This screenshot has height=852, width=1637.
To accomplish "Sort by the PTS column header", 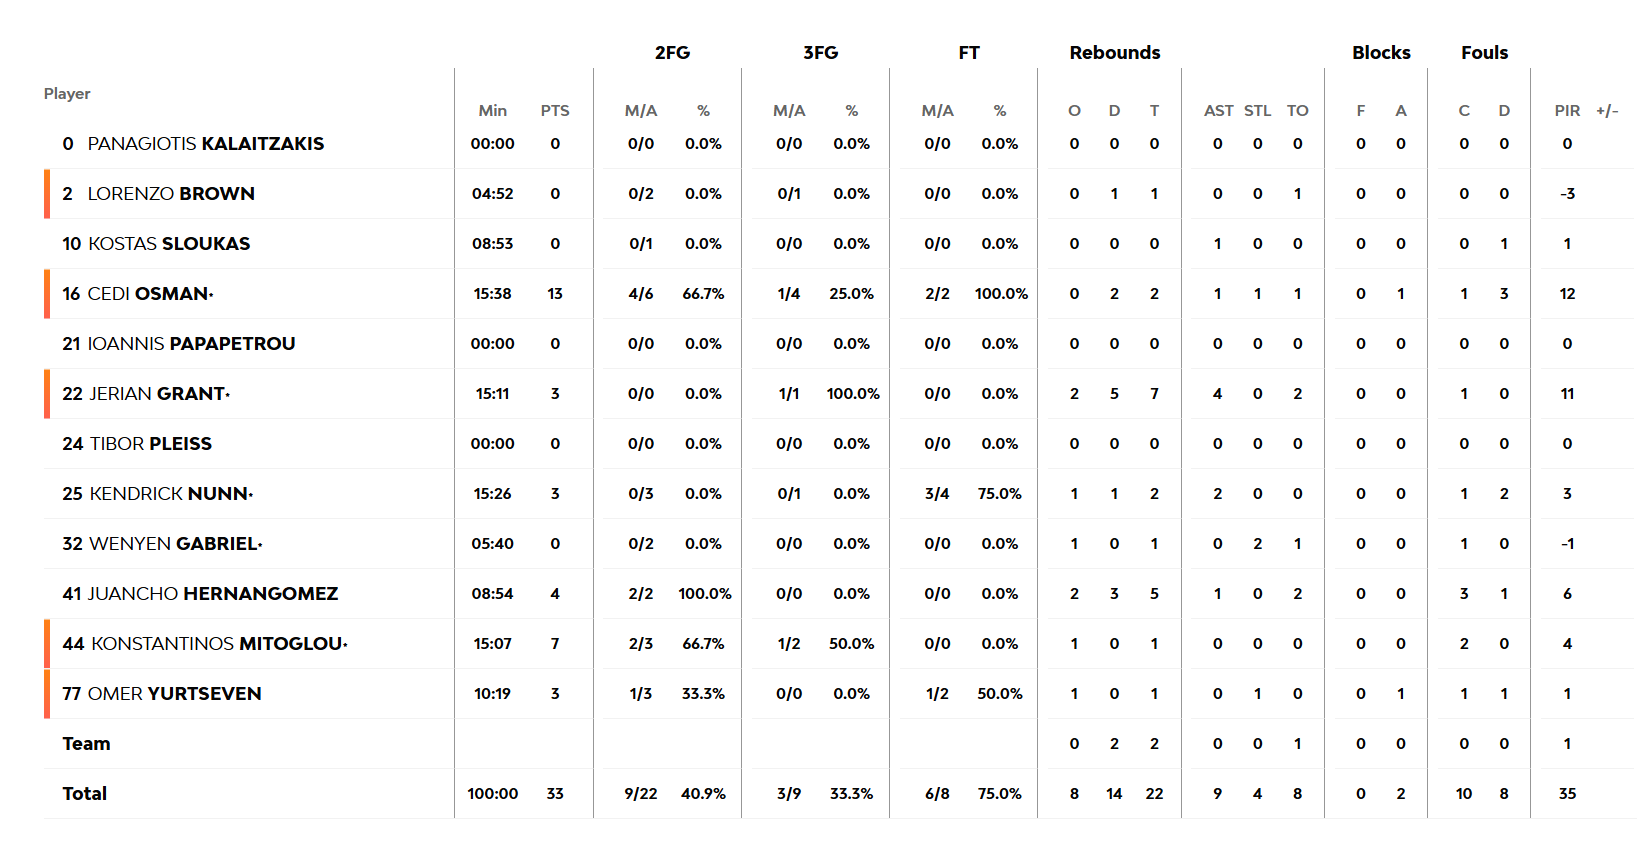I will 555,111.
